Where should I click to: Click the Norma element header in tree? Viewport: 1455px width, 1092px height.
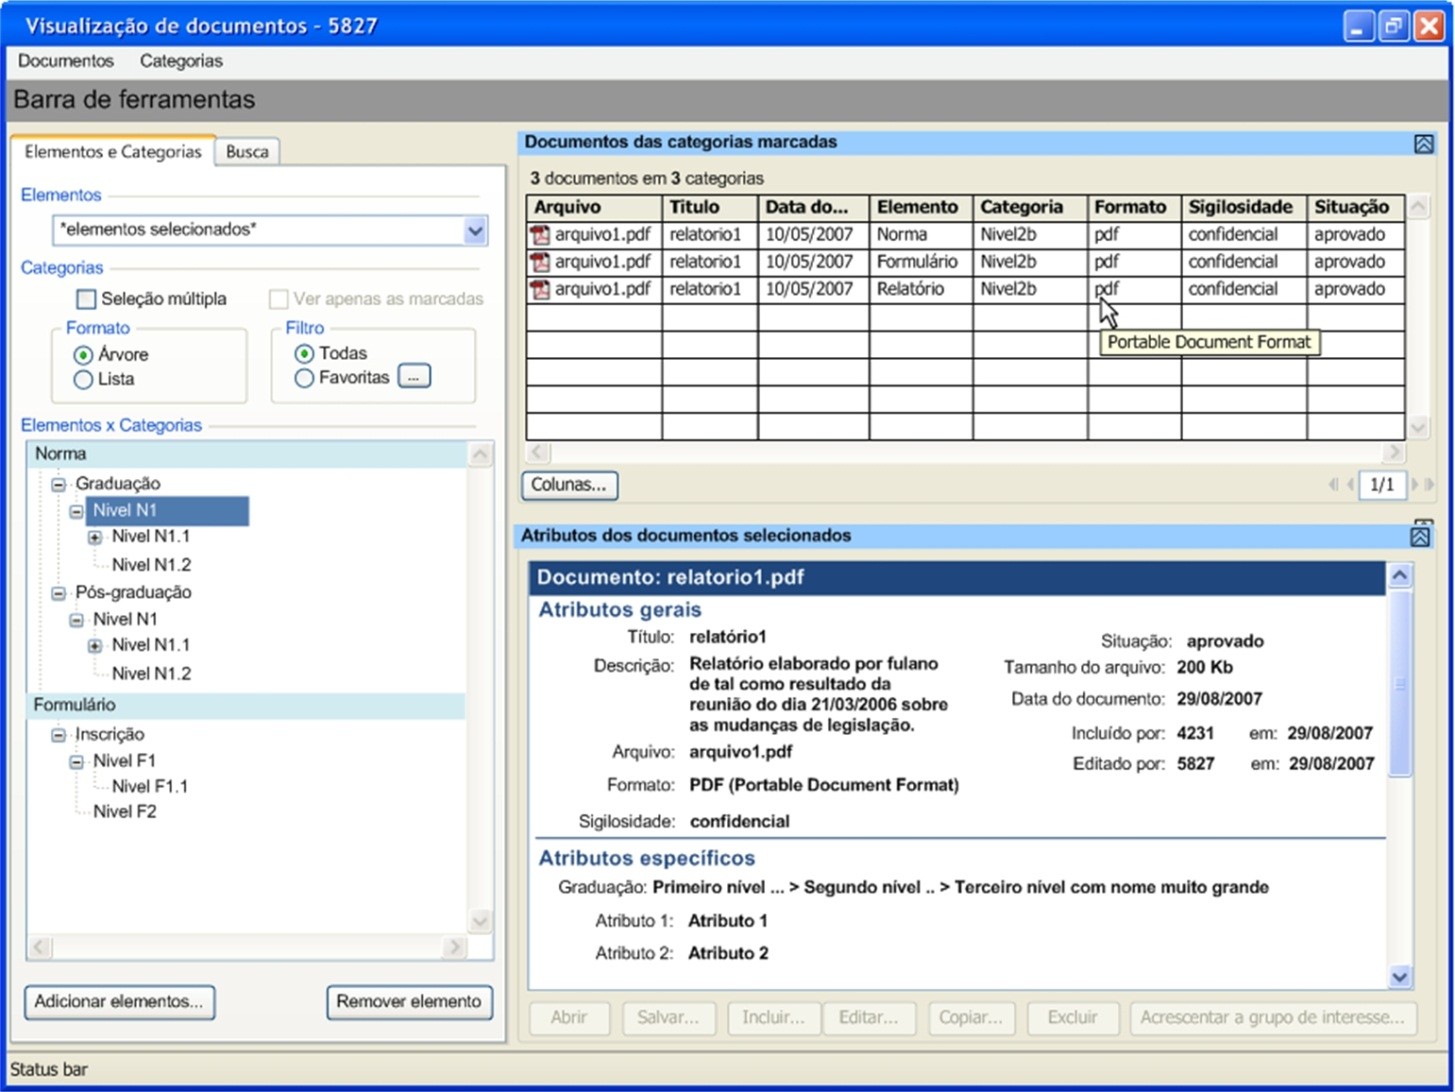tap(246, 455)
